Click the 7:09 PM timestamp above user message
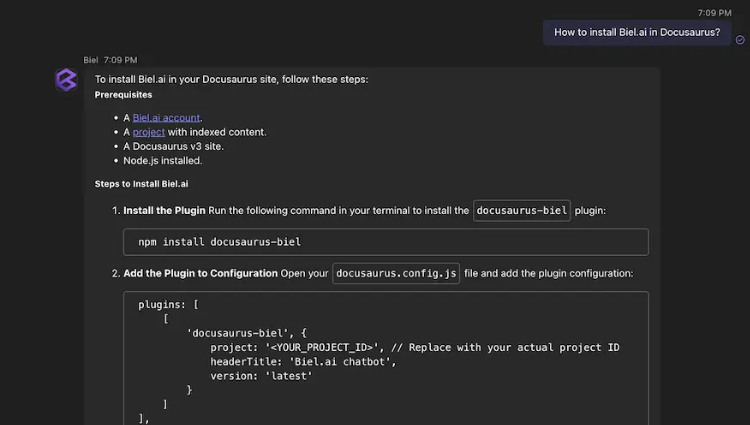Viewport: 750px width, 425px height. 714,13
